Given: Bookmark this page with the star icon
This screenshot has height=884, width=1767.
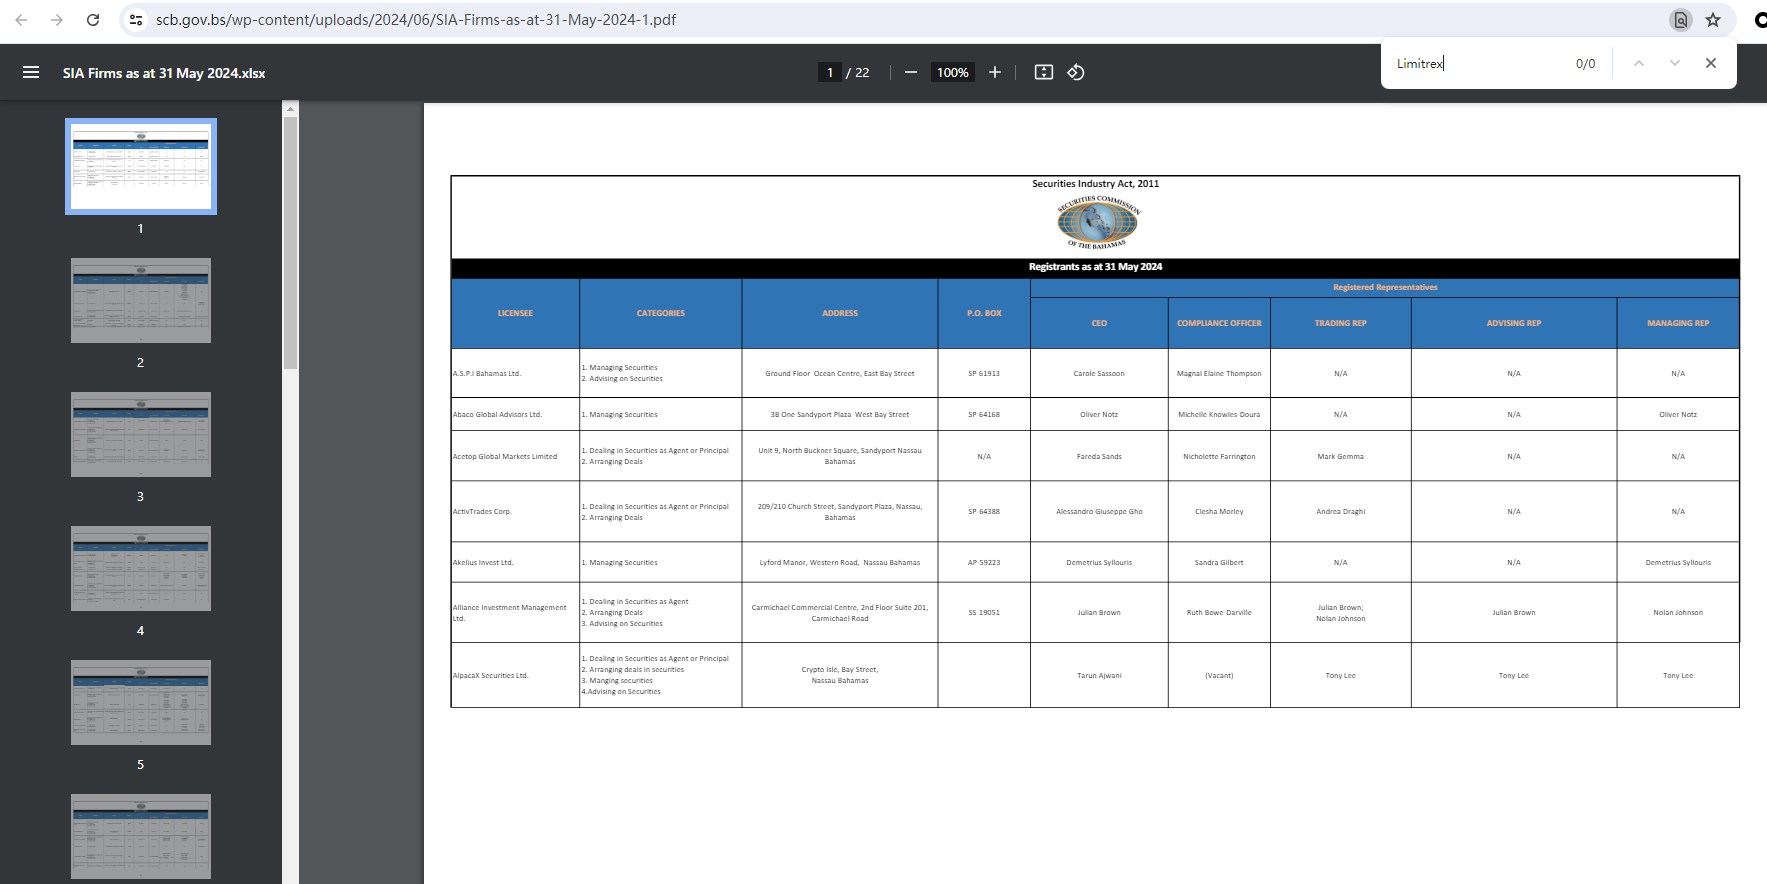Looking at the screenshot, I should (x=1713, y=20).
